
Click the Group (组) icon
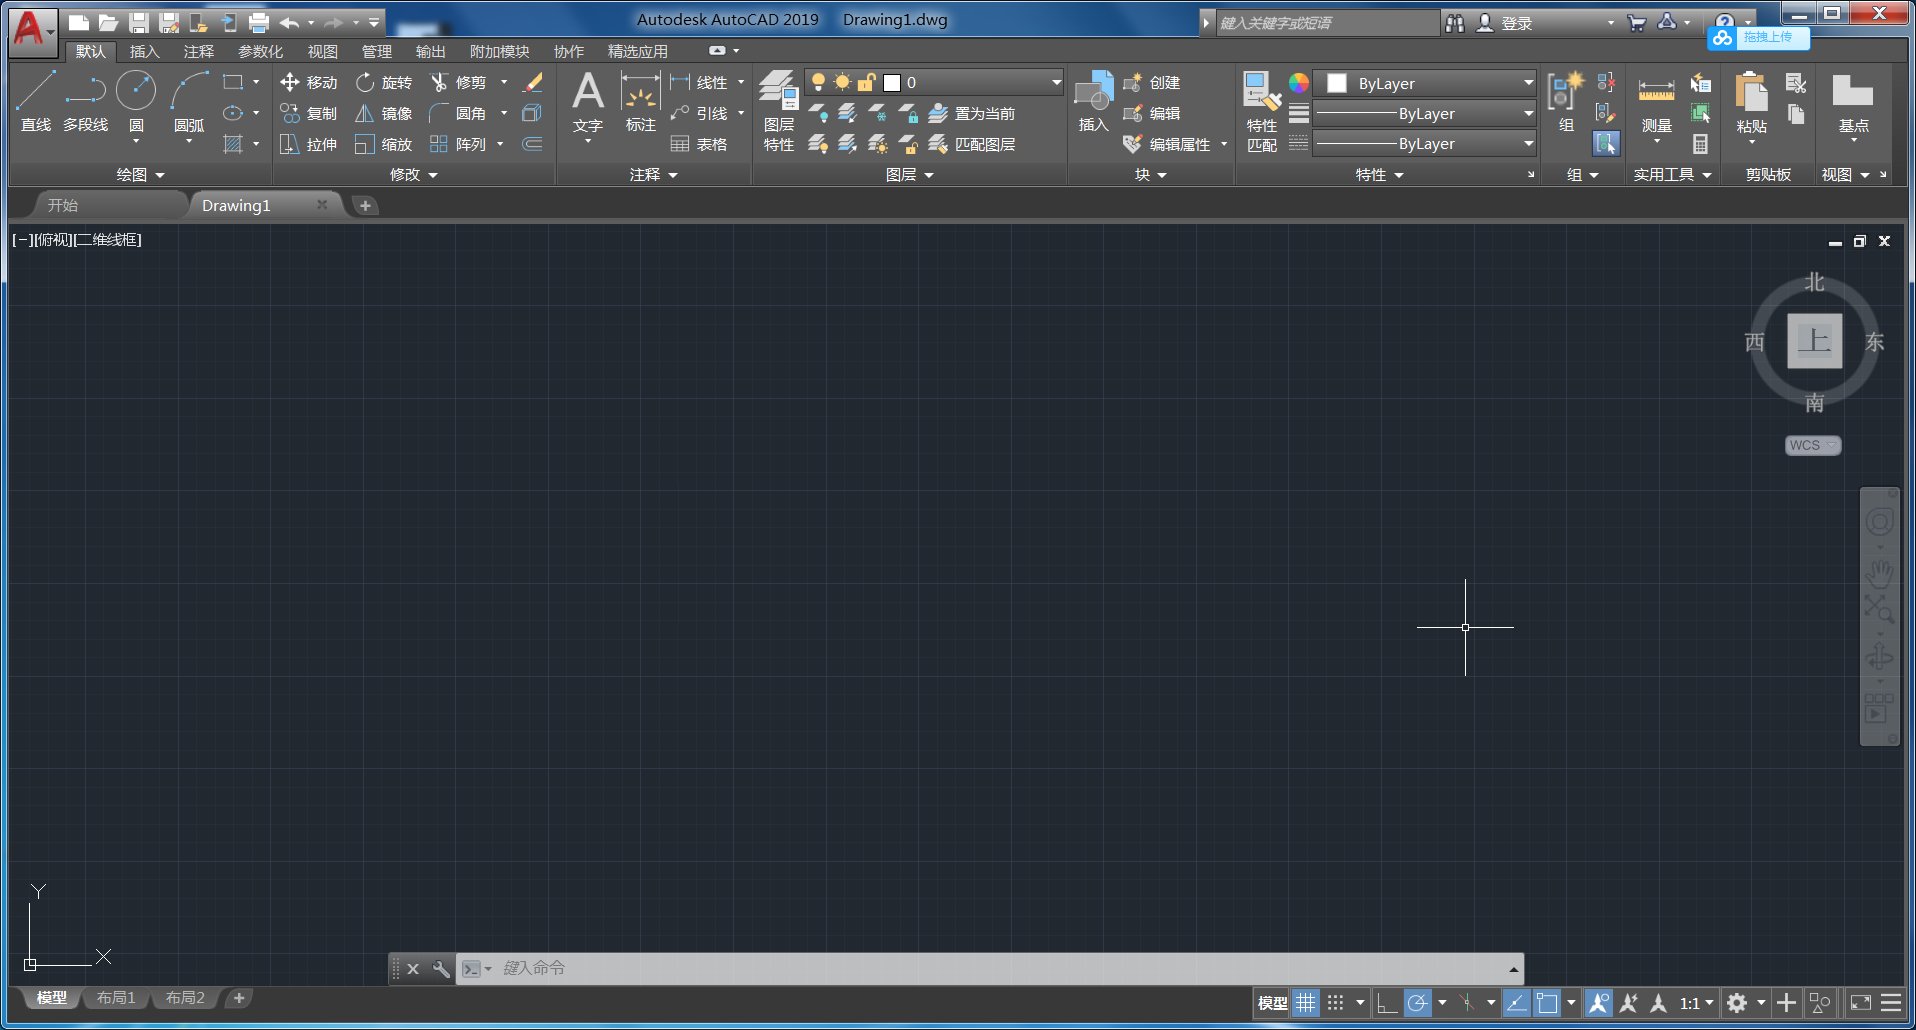[x=1566, y=101]
